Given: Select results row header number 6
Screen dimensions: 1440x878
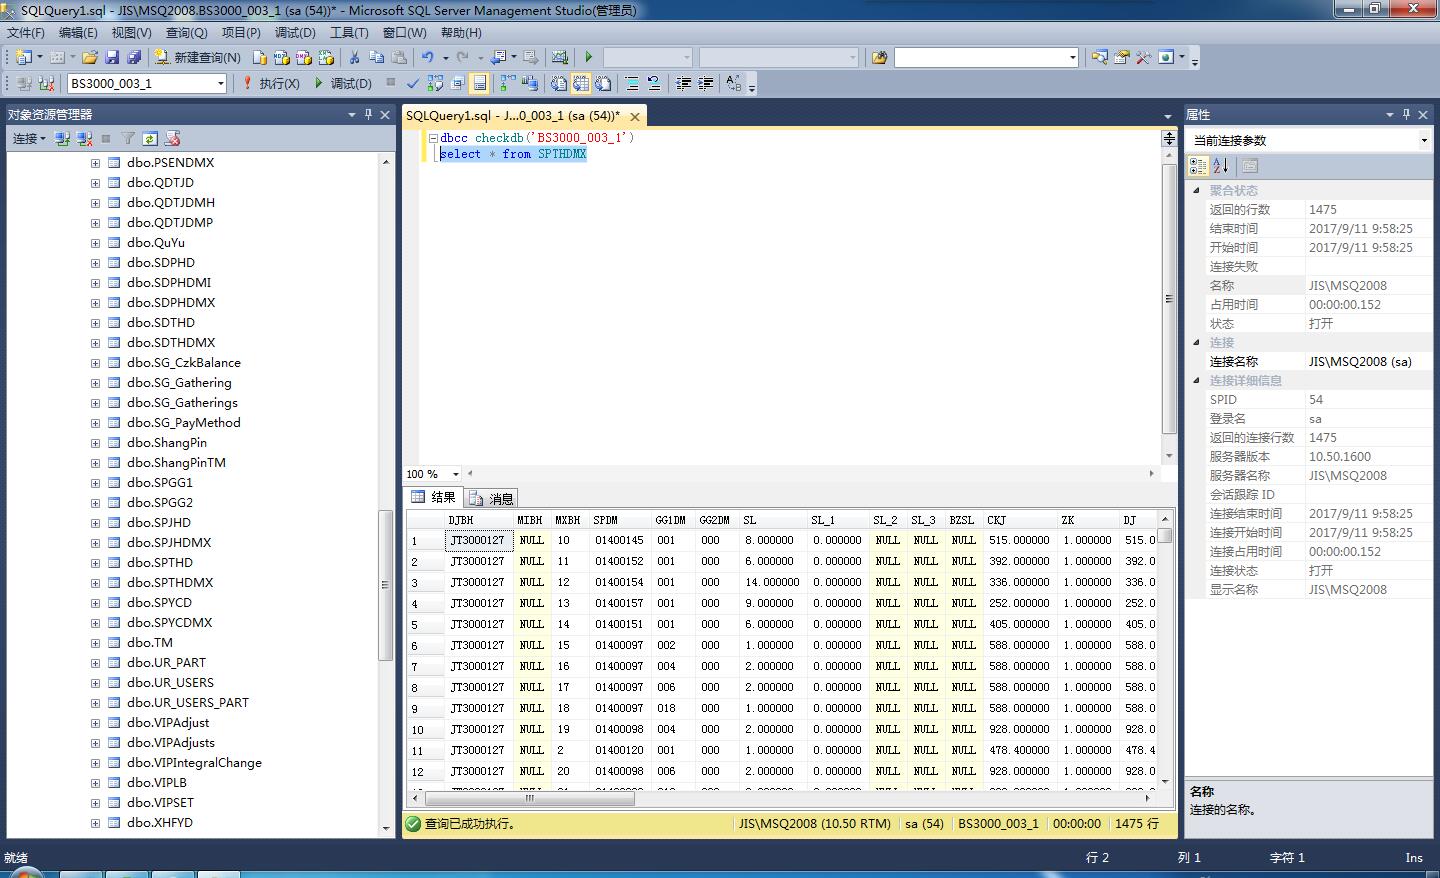Looking at the screenshot, I should [x=424, y=646].
